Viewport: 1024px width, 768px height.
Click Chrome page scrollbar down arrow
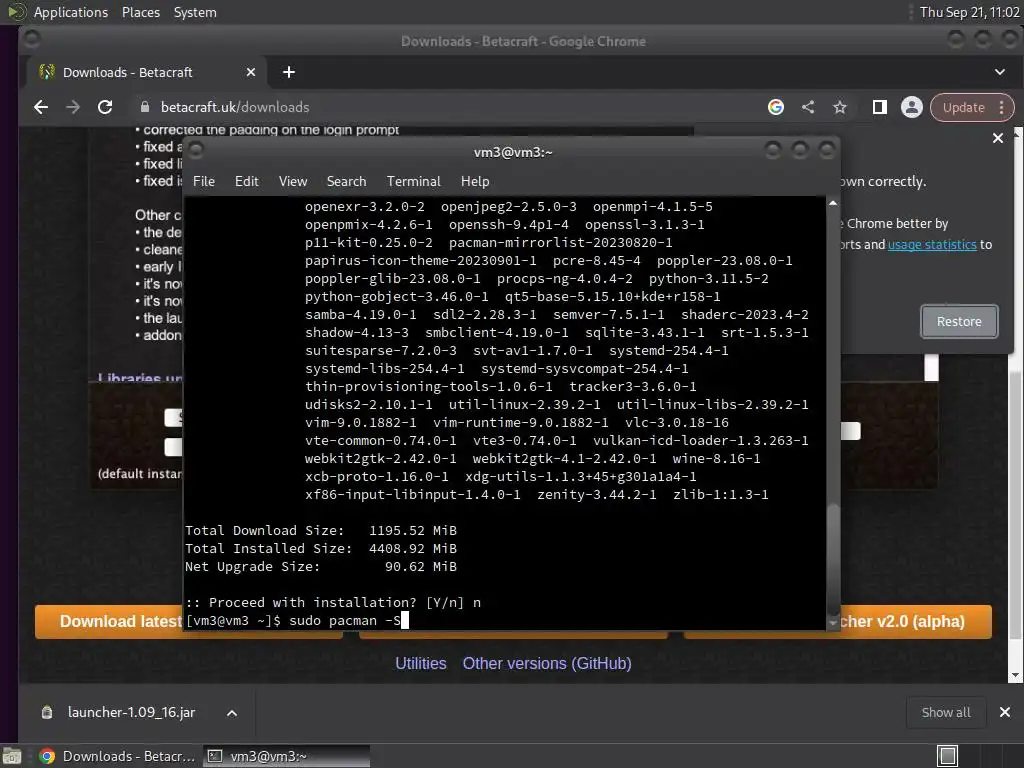tap(1015, 676)
